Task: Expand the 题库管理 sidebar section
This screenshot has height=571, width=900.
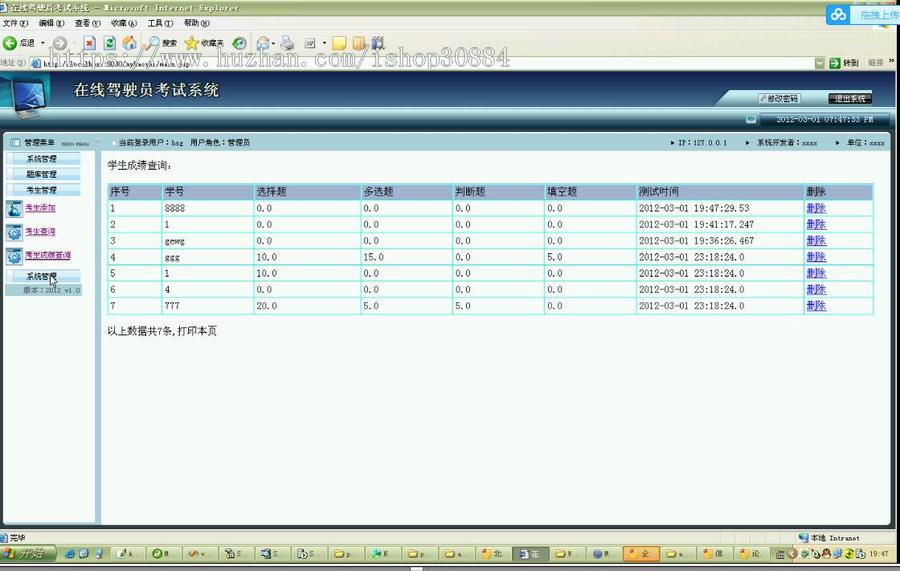Action: (42, 174)
